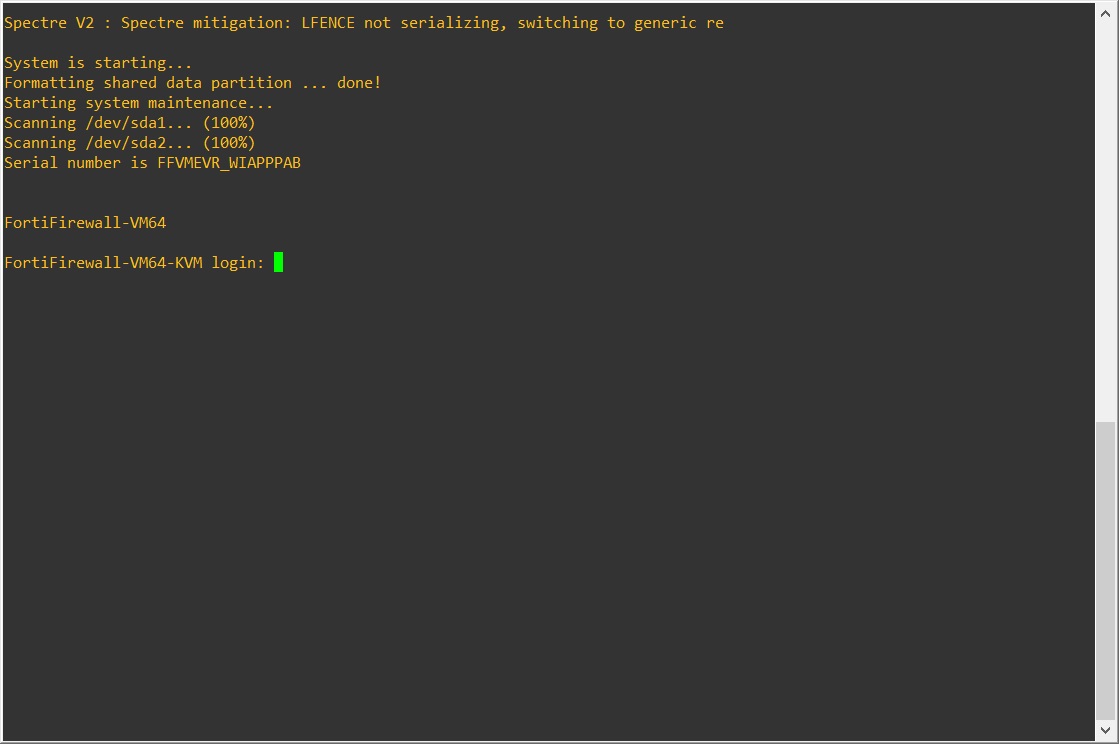The height and width of the screenshot is (744, 1119).
Task: Click the "(100%)" after /dev/sda2
Action: (x=229, y=143)
